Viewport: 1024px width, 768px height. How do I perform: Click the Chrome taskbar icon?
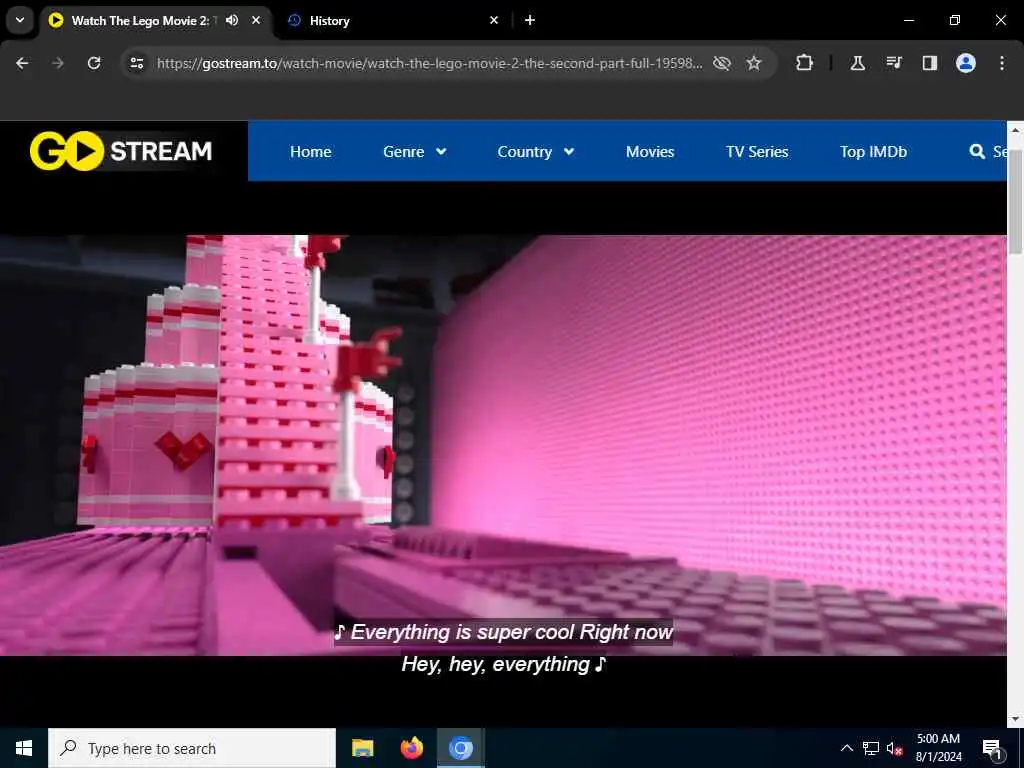tap(460, 748)
